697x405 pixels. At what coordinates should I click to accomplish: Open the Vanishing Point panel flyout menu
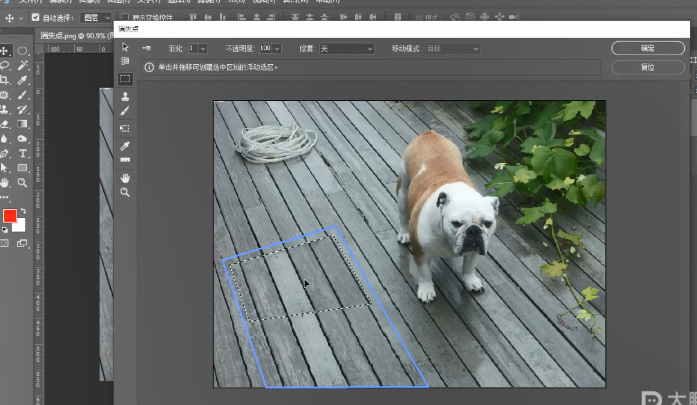[x=146, y=48]
